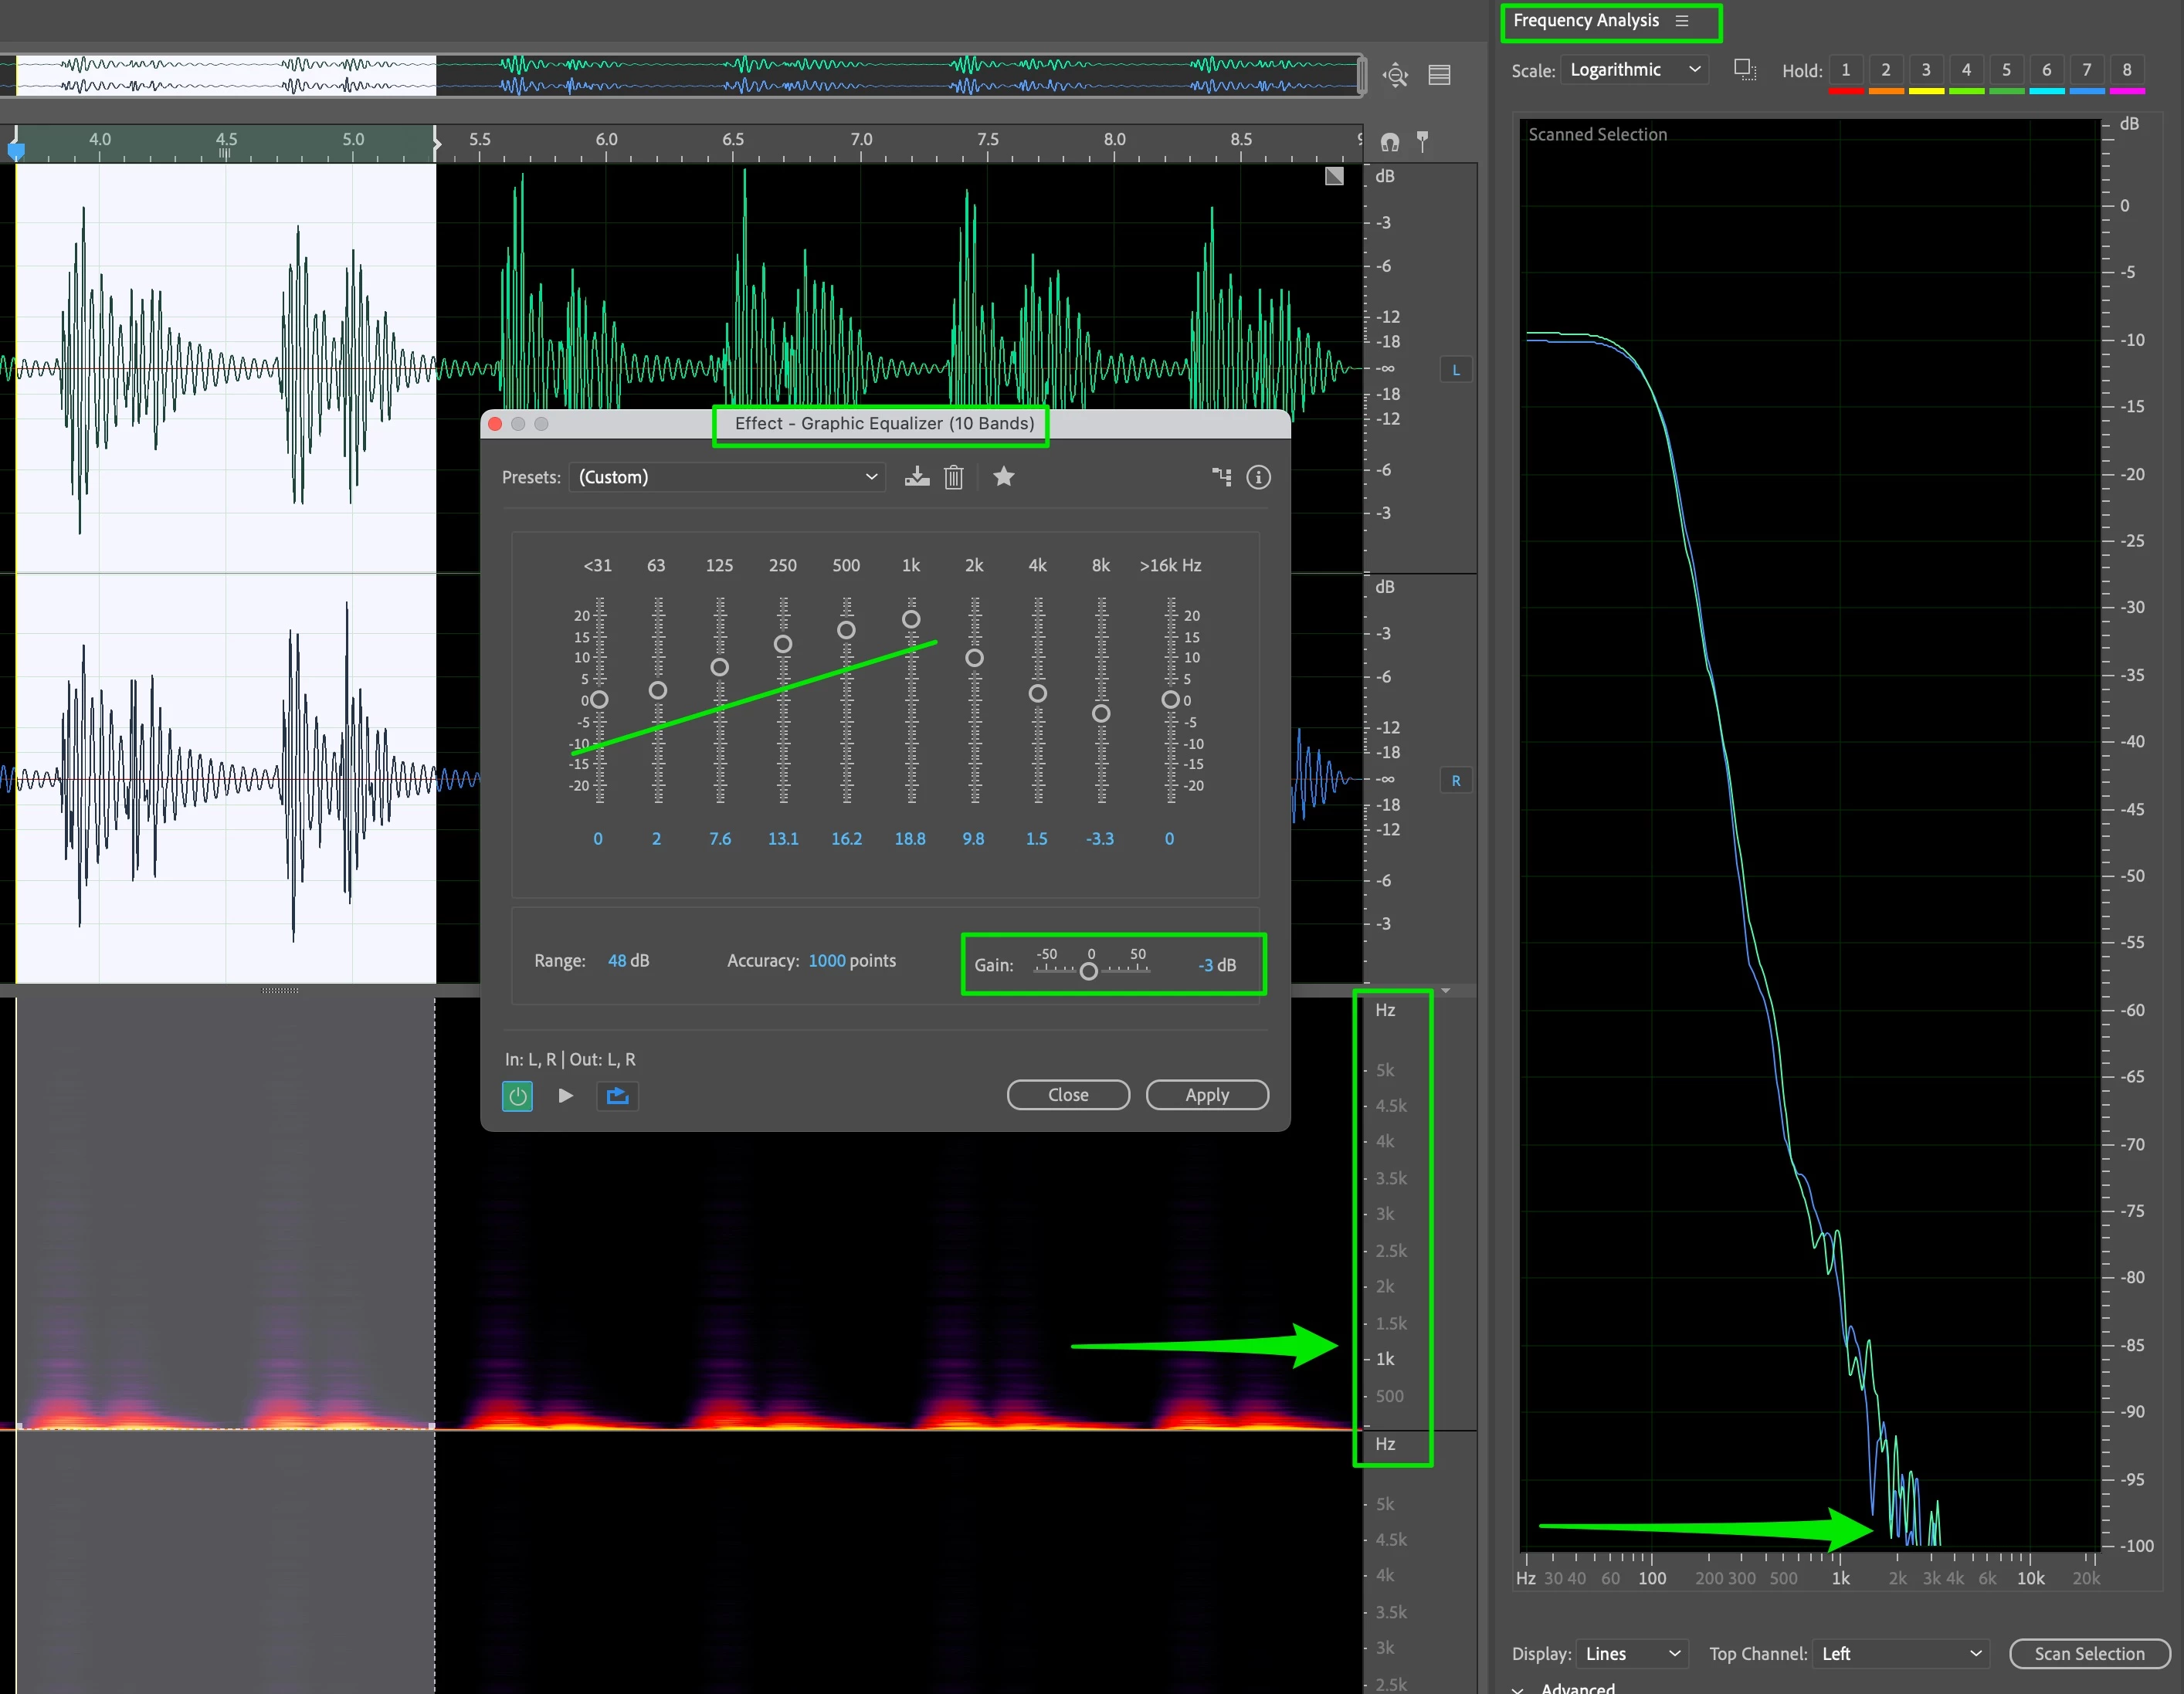
Task: Click the Scan Selection button
Action: point(2088,1653)
